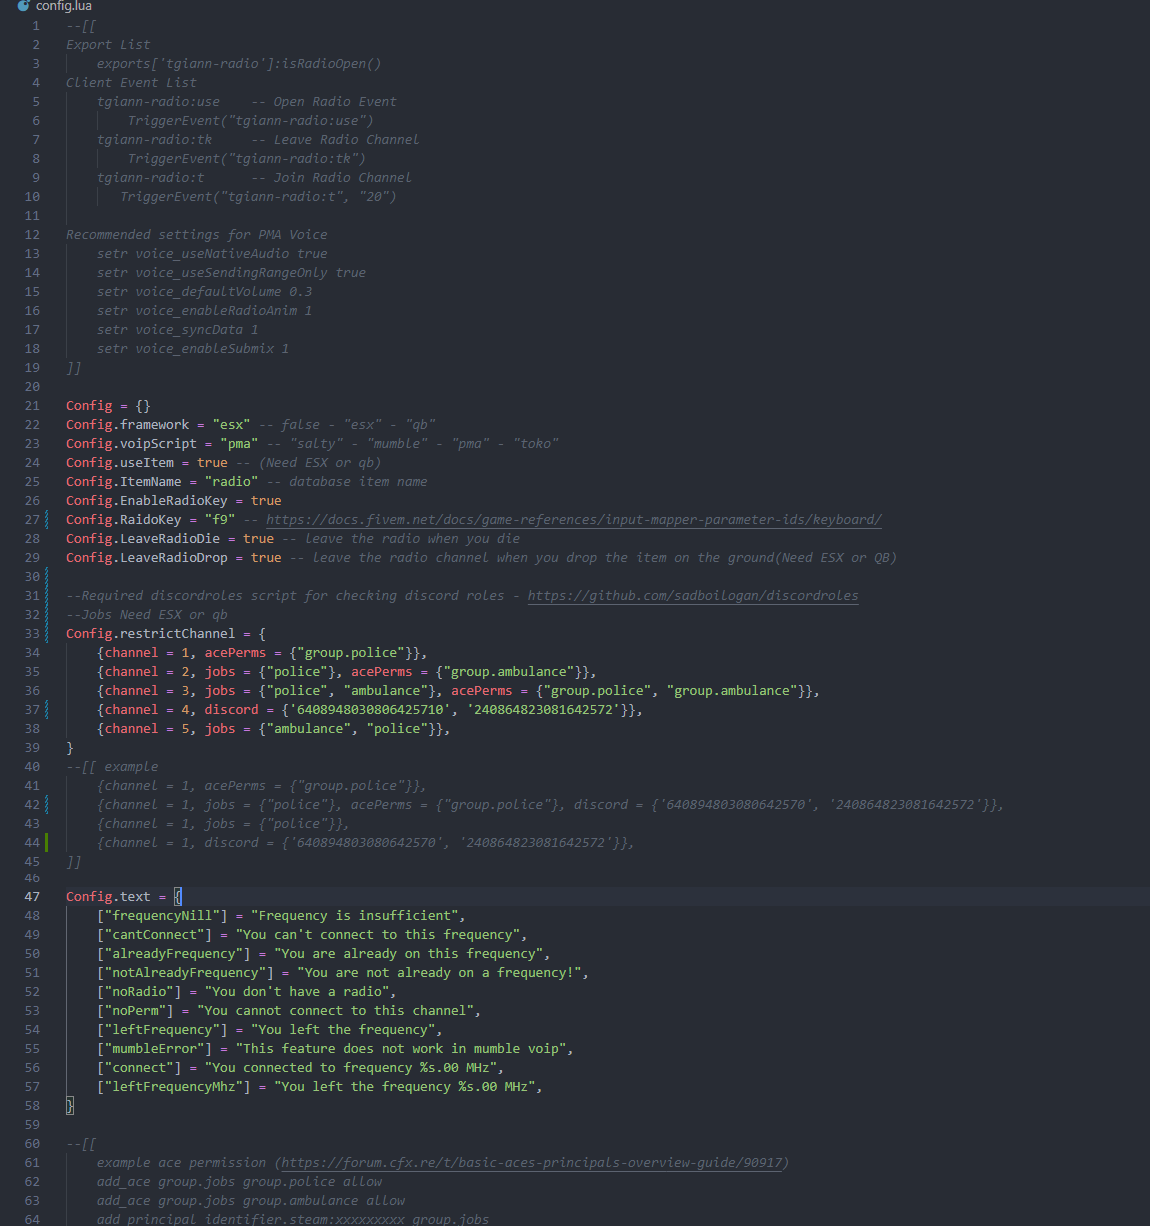
Task: Place cursor on the Config.text opening brace
Action: [178, 897]
